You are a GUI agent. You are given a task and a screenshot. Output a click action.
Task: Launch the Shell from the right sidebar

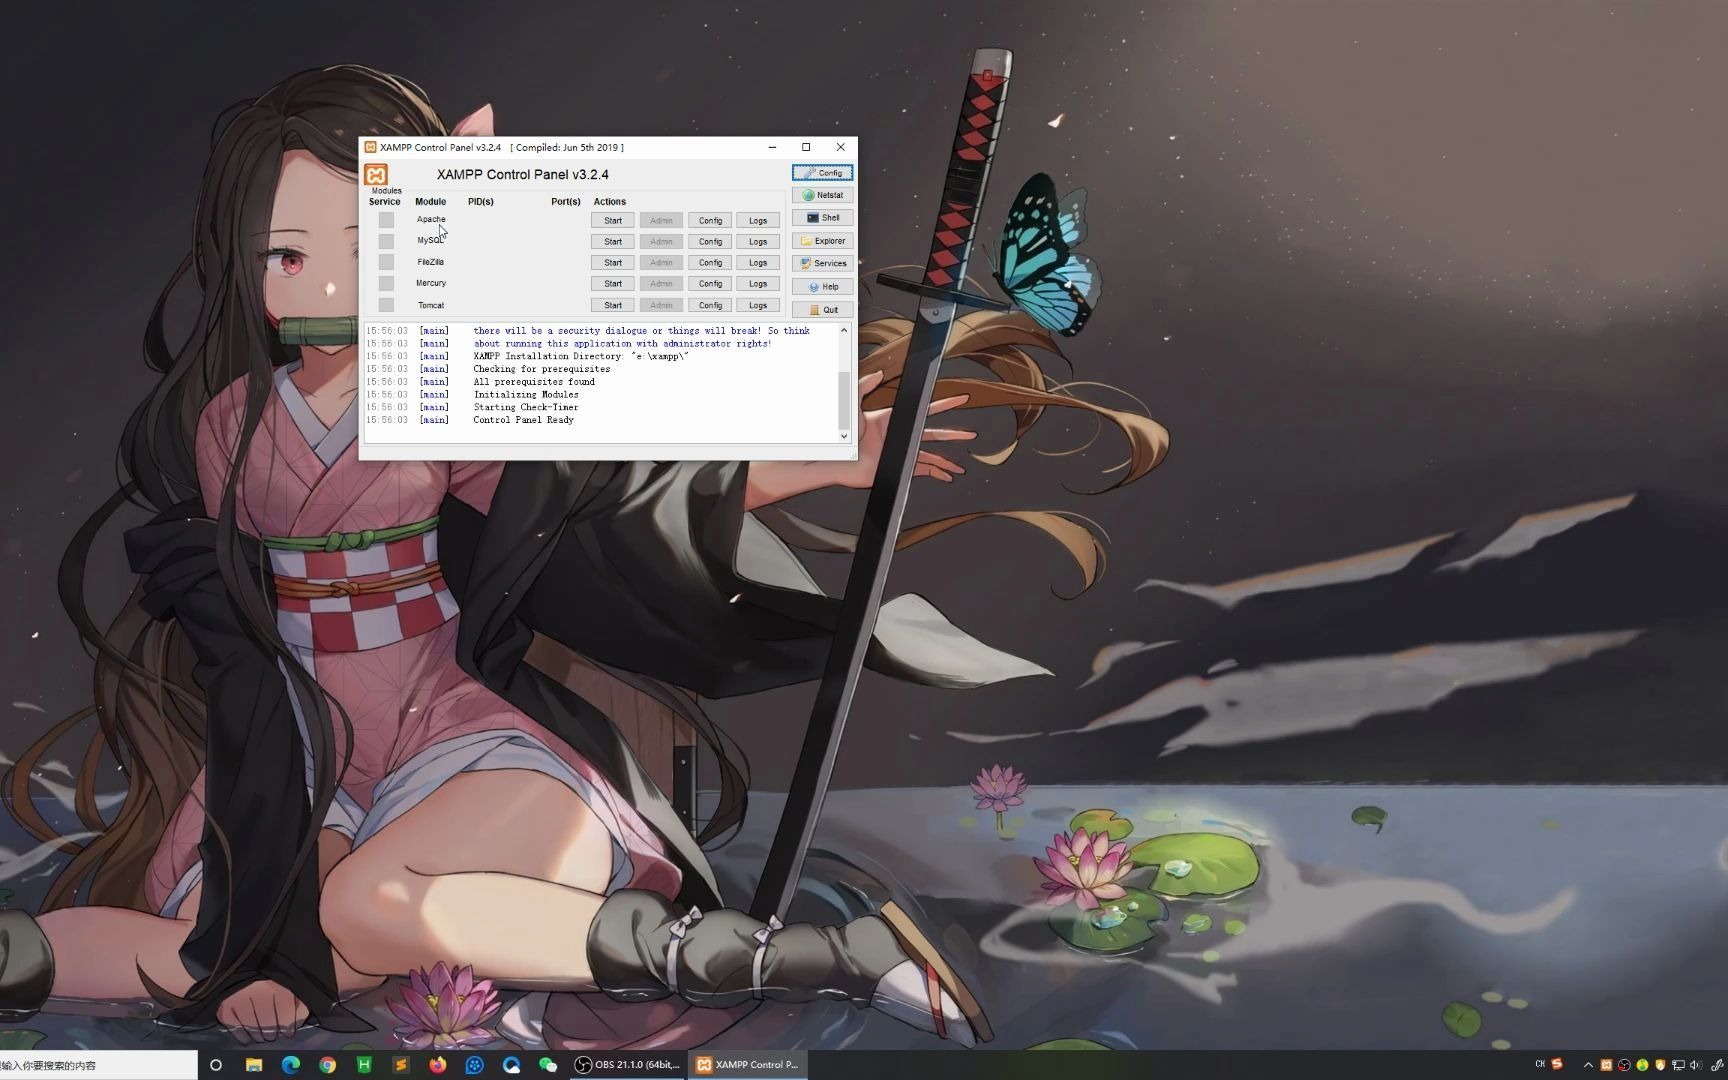[822, 218]
